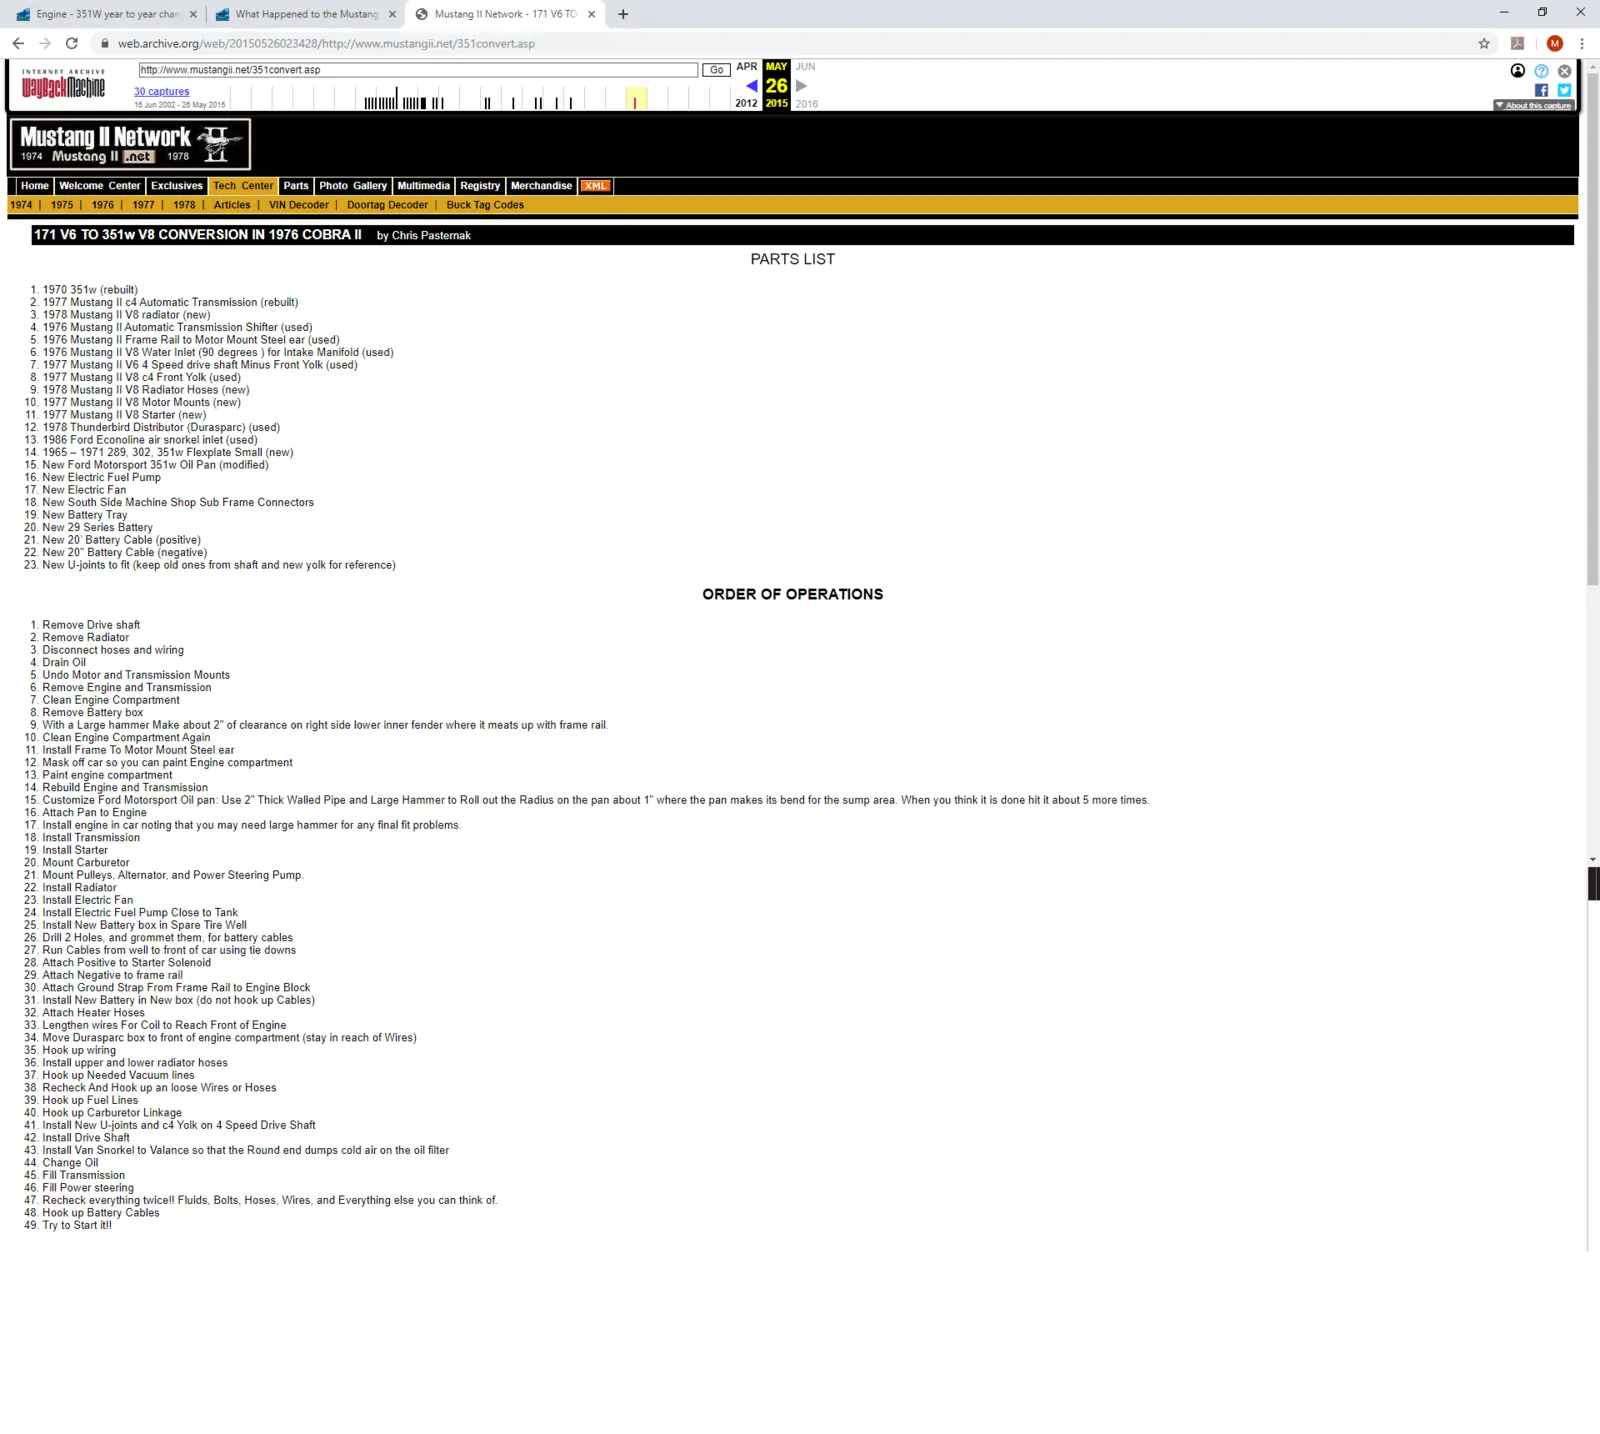The width and height of the screenshot is (1600, 1434).
Task: Click the Chrome address bar
Action: click(780, 43)
